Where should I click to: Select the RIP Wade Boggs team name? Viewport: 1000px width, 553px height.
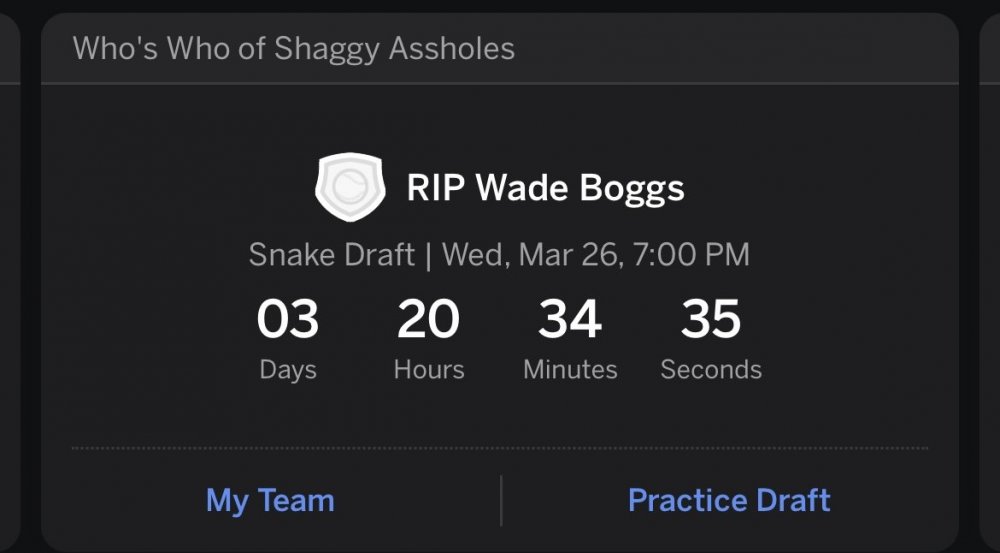(545, 189)
